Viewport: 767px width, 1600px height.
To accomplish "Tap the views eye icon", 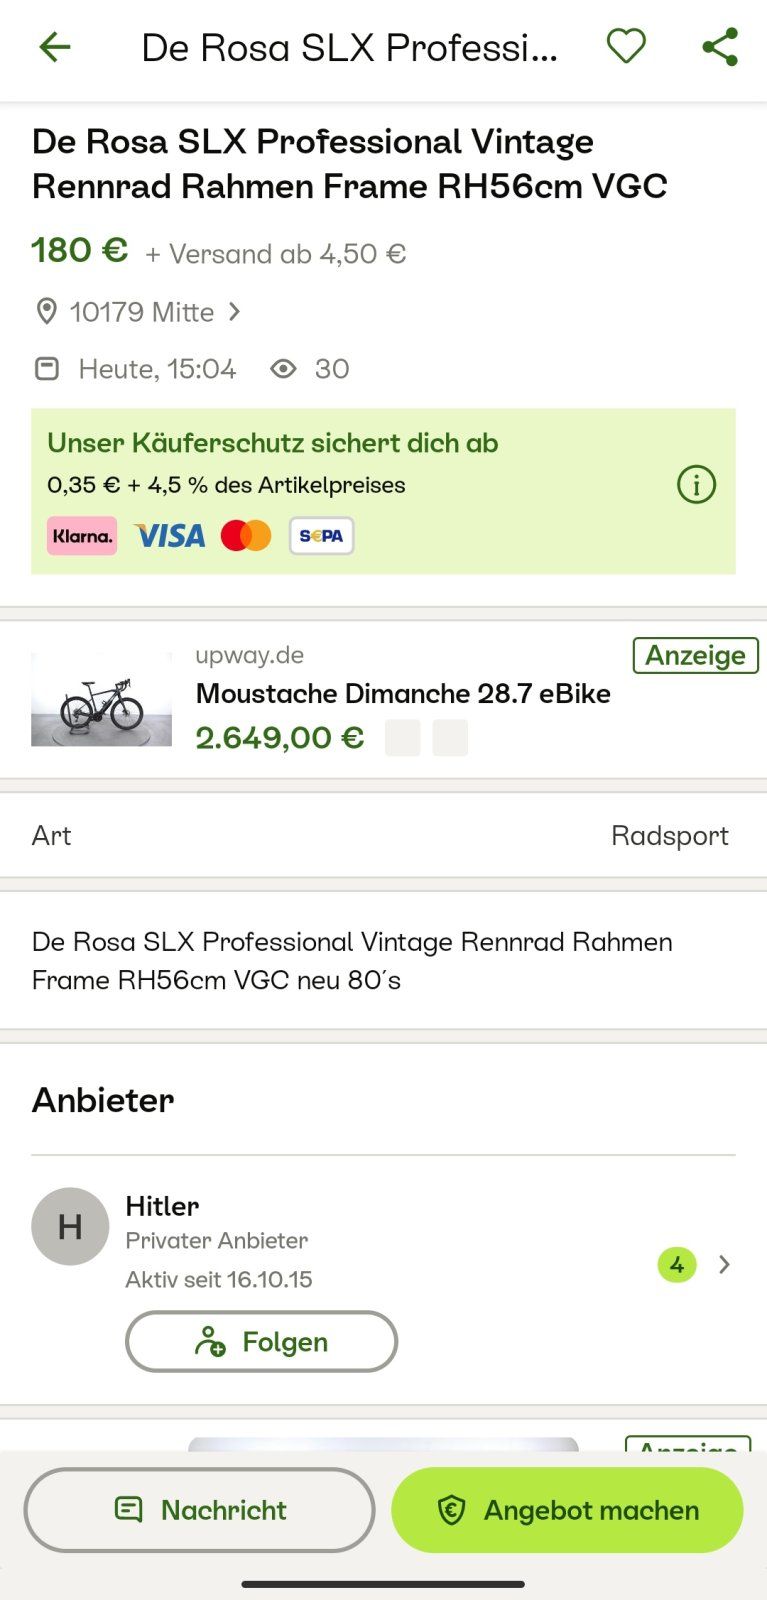I will (283, 369).
